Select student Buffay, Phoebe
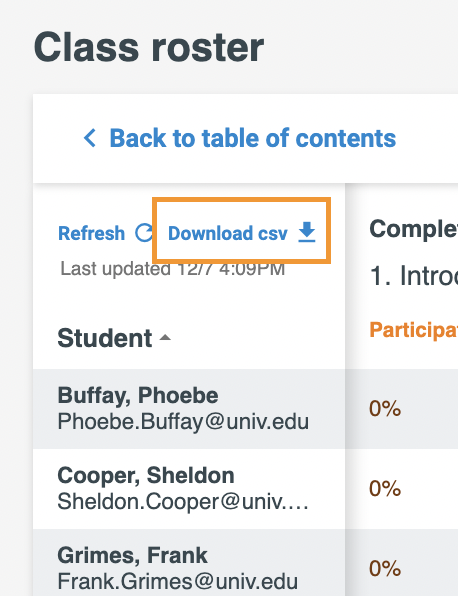The width and height of the screenshot is (458, 596). 138,395
